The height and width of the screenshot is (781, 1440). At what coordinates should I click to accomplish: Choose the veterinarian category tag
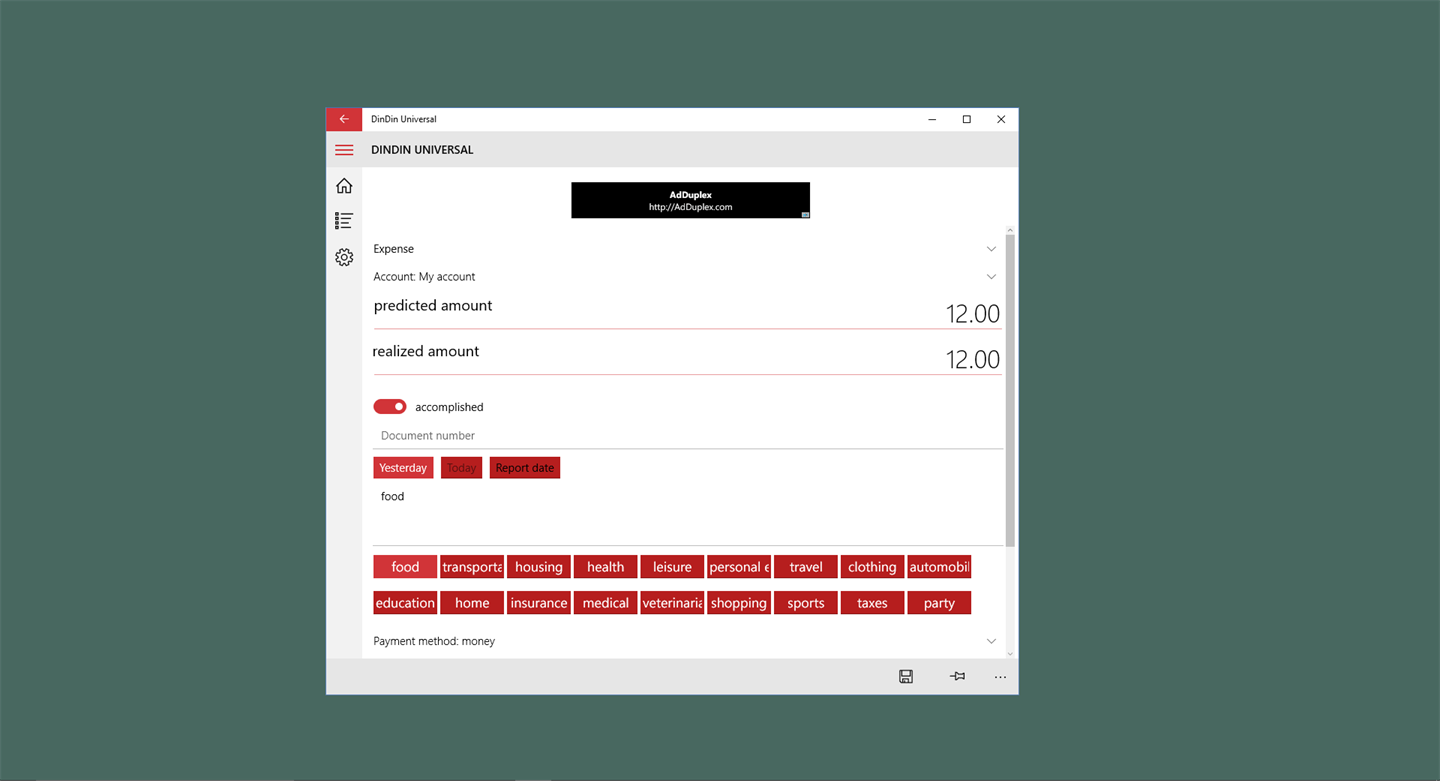[672, 603]
